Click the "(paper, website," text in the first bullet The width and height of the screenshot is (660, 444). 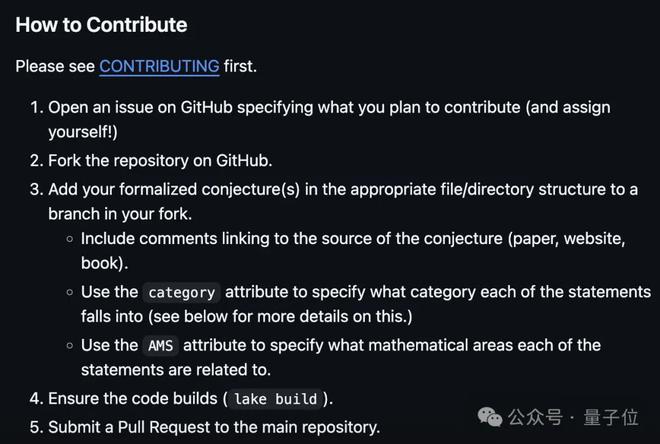[x=569, y=240]
